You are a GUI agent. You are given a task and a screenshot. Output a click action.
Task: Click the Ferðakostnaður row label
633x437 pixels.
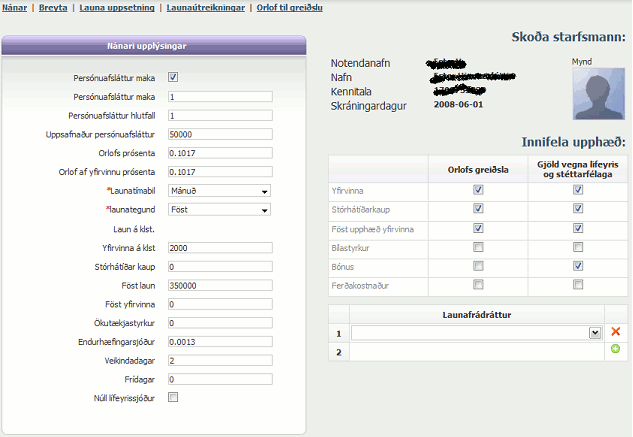point(360,286)
